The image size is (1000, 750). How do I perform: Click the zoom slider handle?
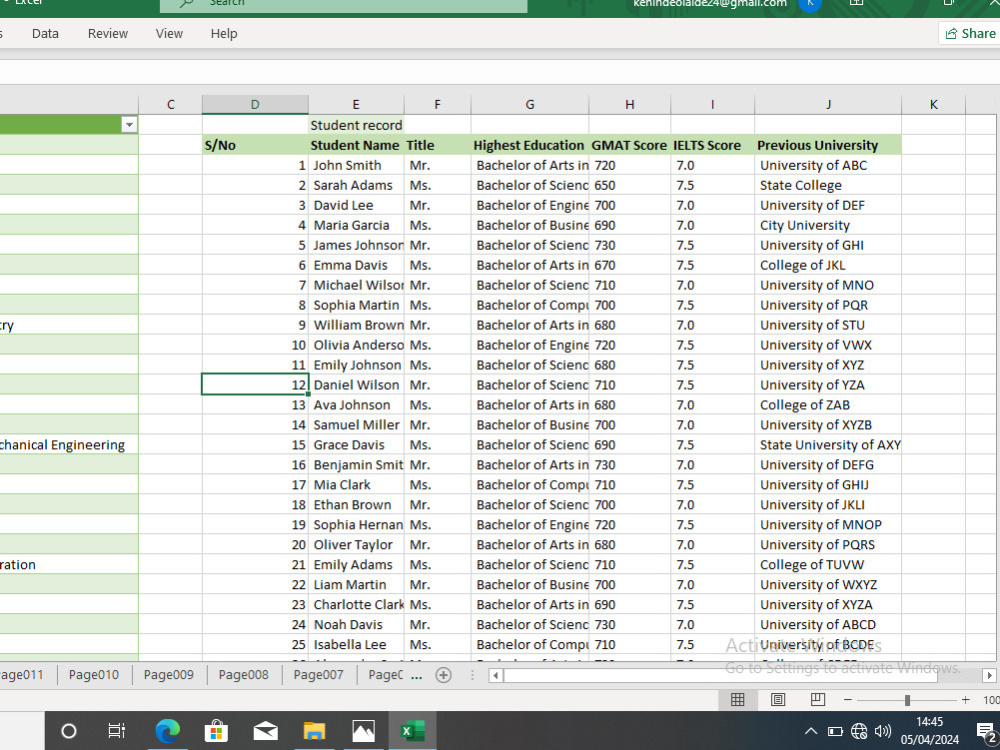point(907,700)
